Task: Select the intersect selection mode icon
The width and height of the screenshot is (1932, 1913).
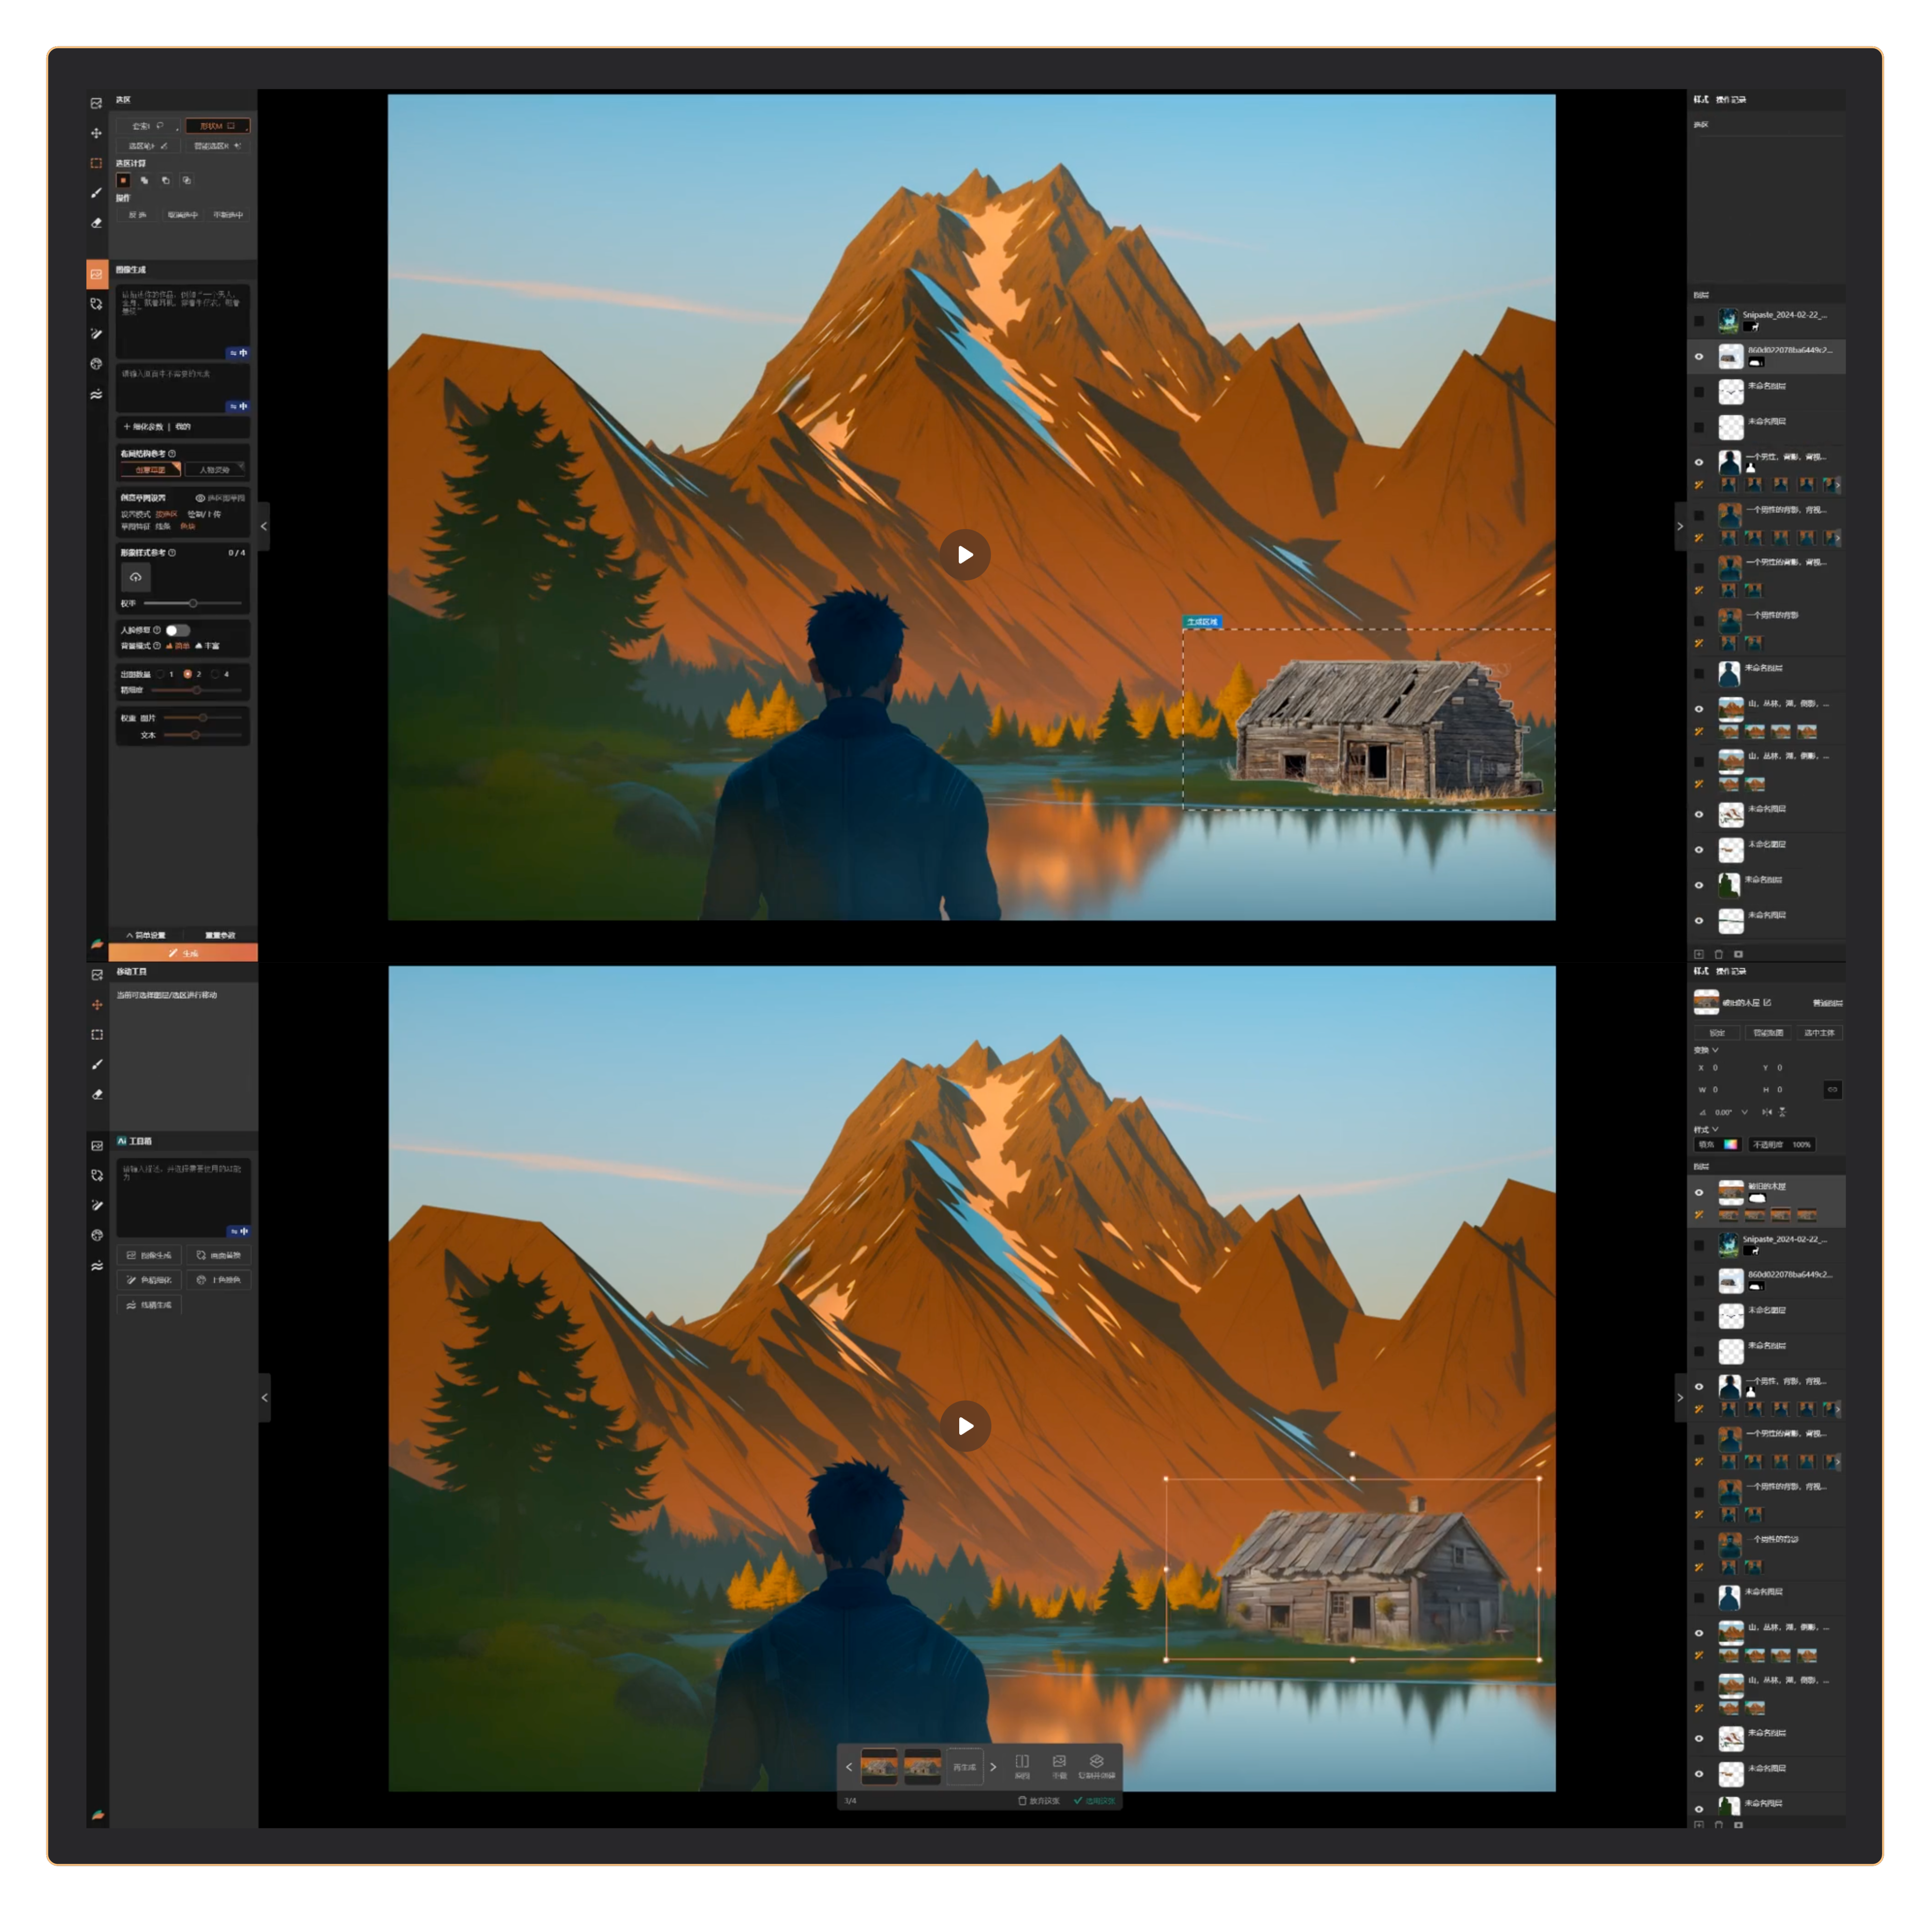Action: point(186,181)
